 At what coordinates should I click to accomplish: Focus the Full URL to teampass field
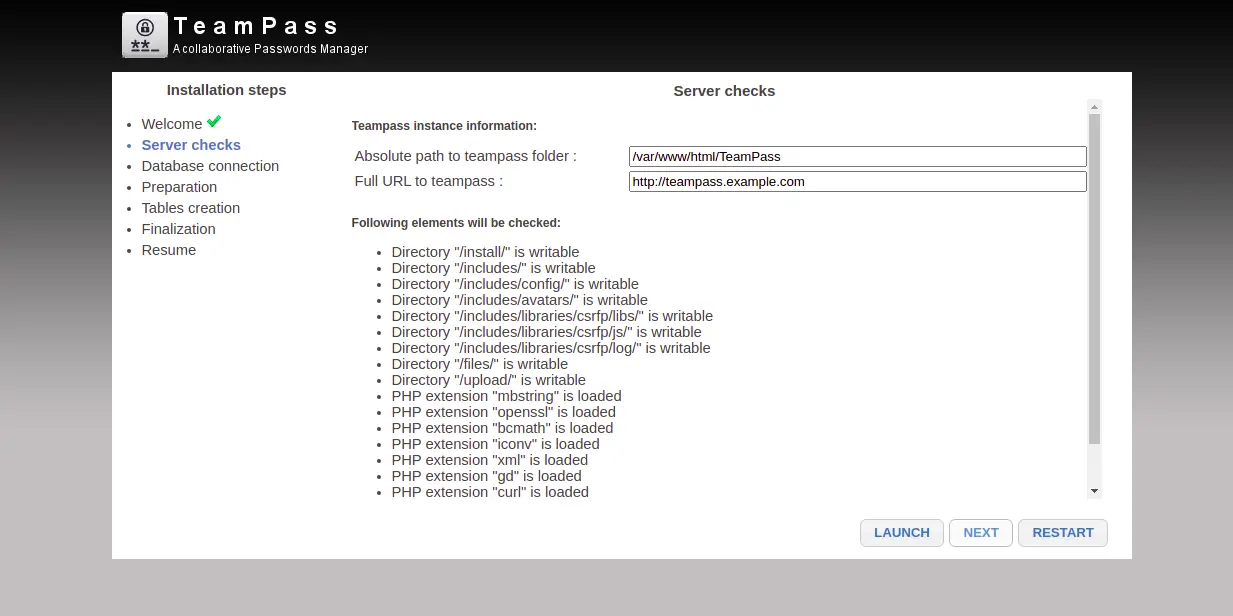(858, 182)
